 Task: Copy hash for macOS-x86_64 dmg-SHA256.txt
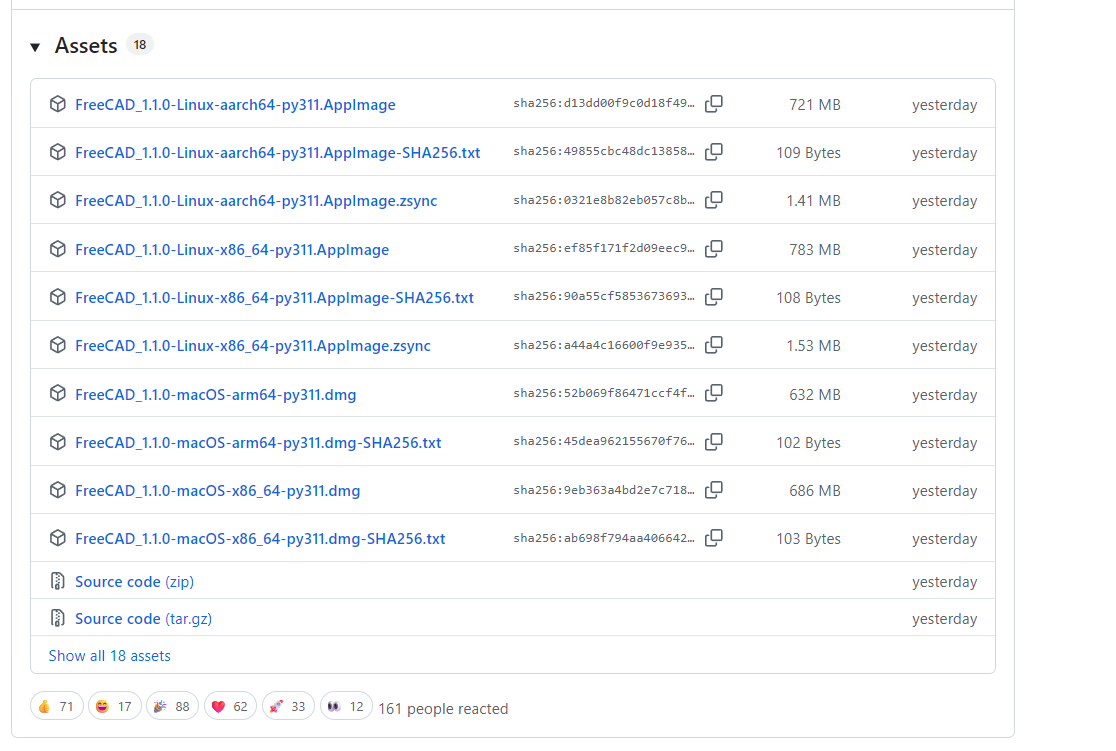click(x=714, y=538)
